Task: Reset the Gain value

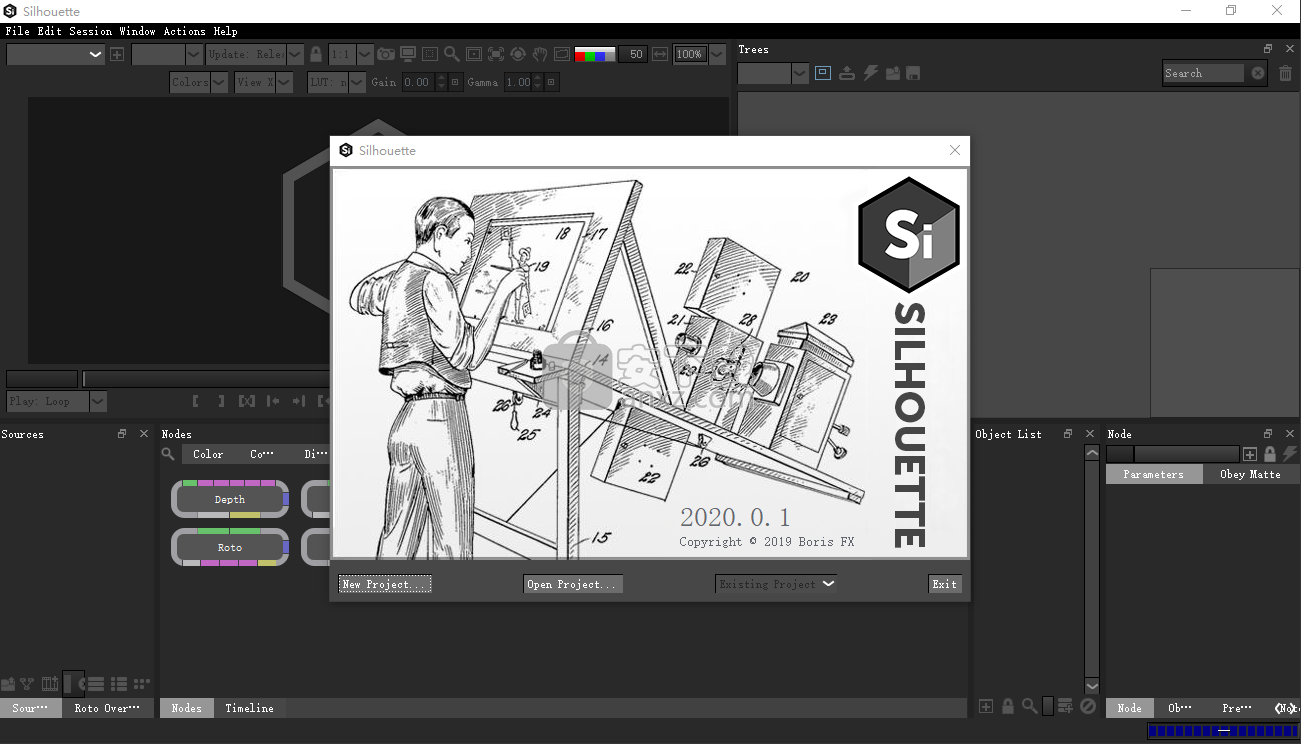Action: coord(455,82)
